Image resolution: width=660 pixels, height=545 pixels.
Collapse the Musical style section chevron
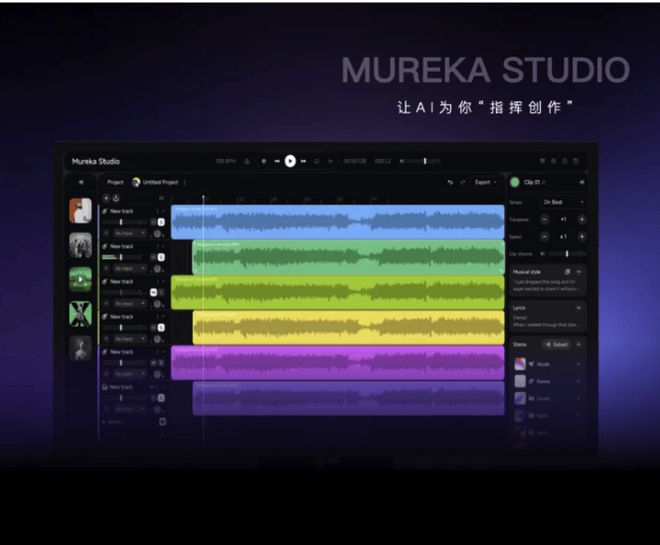click(x=579, y=272)
